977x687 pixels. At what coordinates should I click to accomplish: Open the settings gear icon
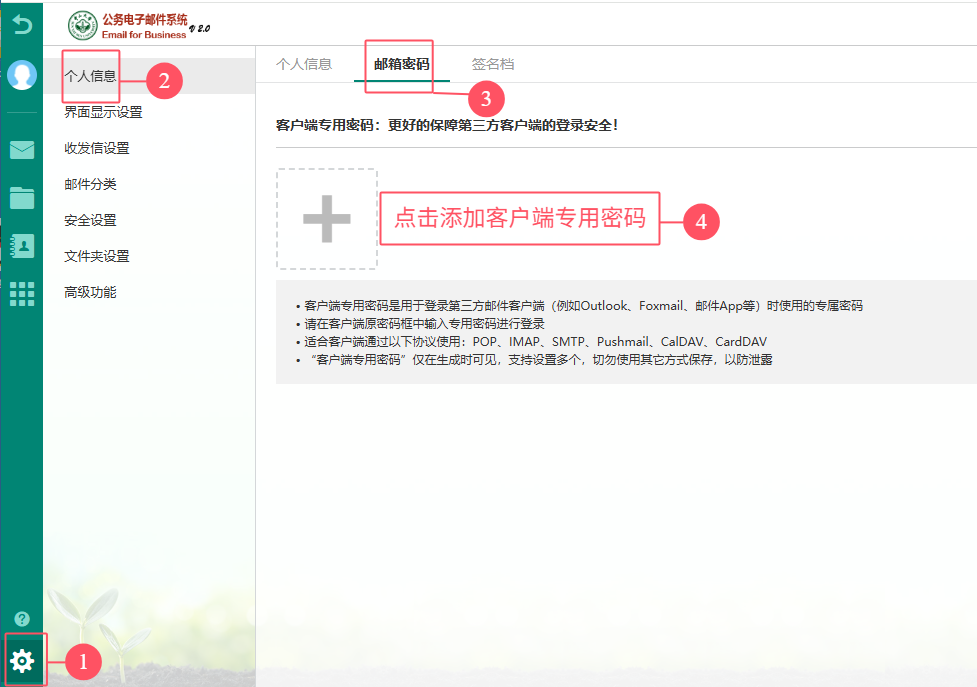[22, 660]
